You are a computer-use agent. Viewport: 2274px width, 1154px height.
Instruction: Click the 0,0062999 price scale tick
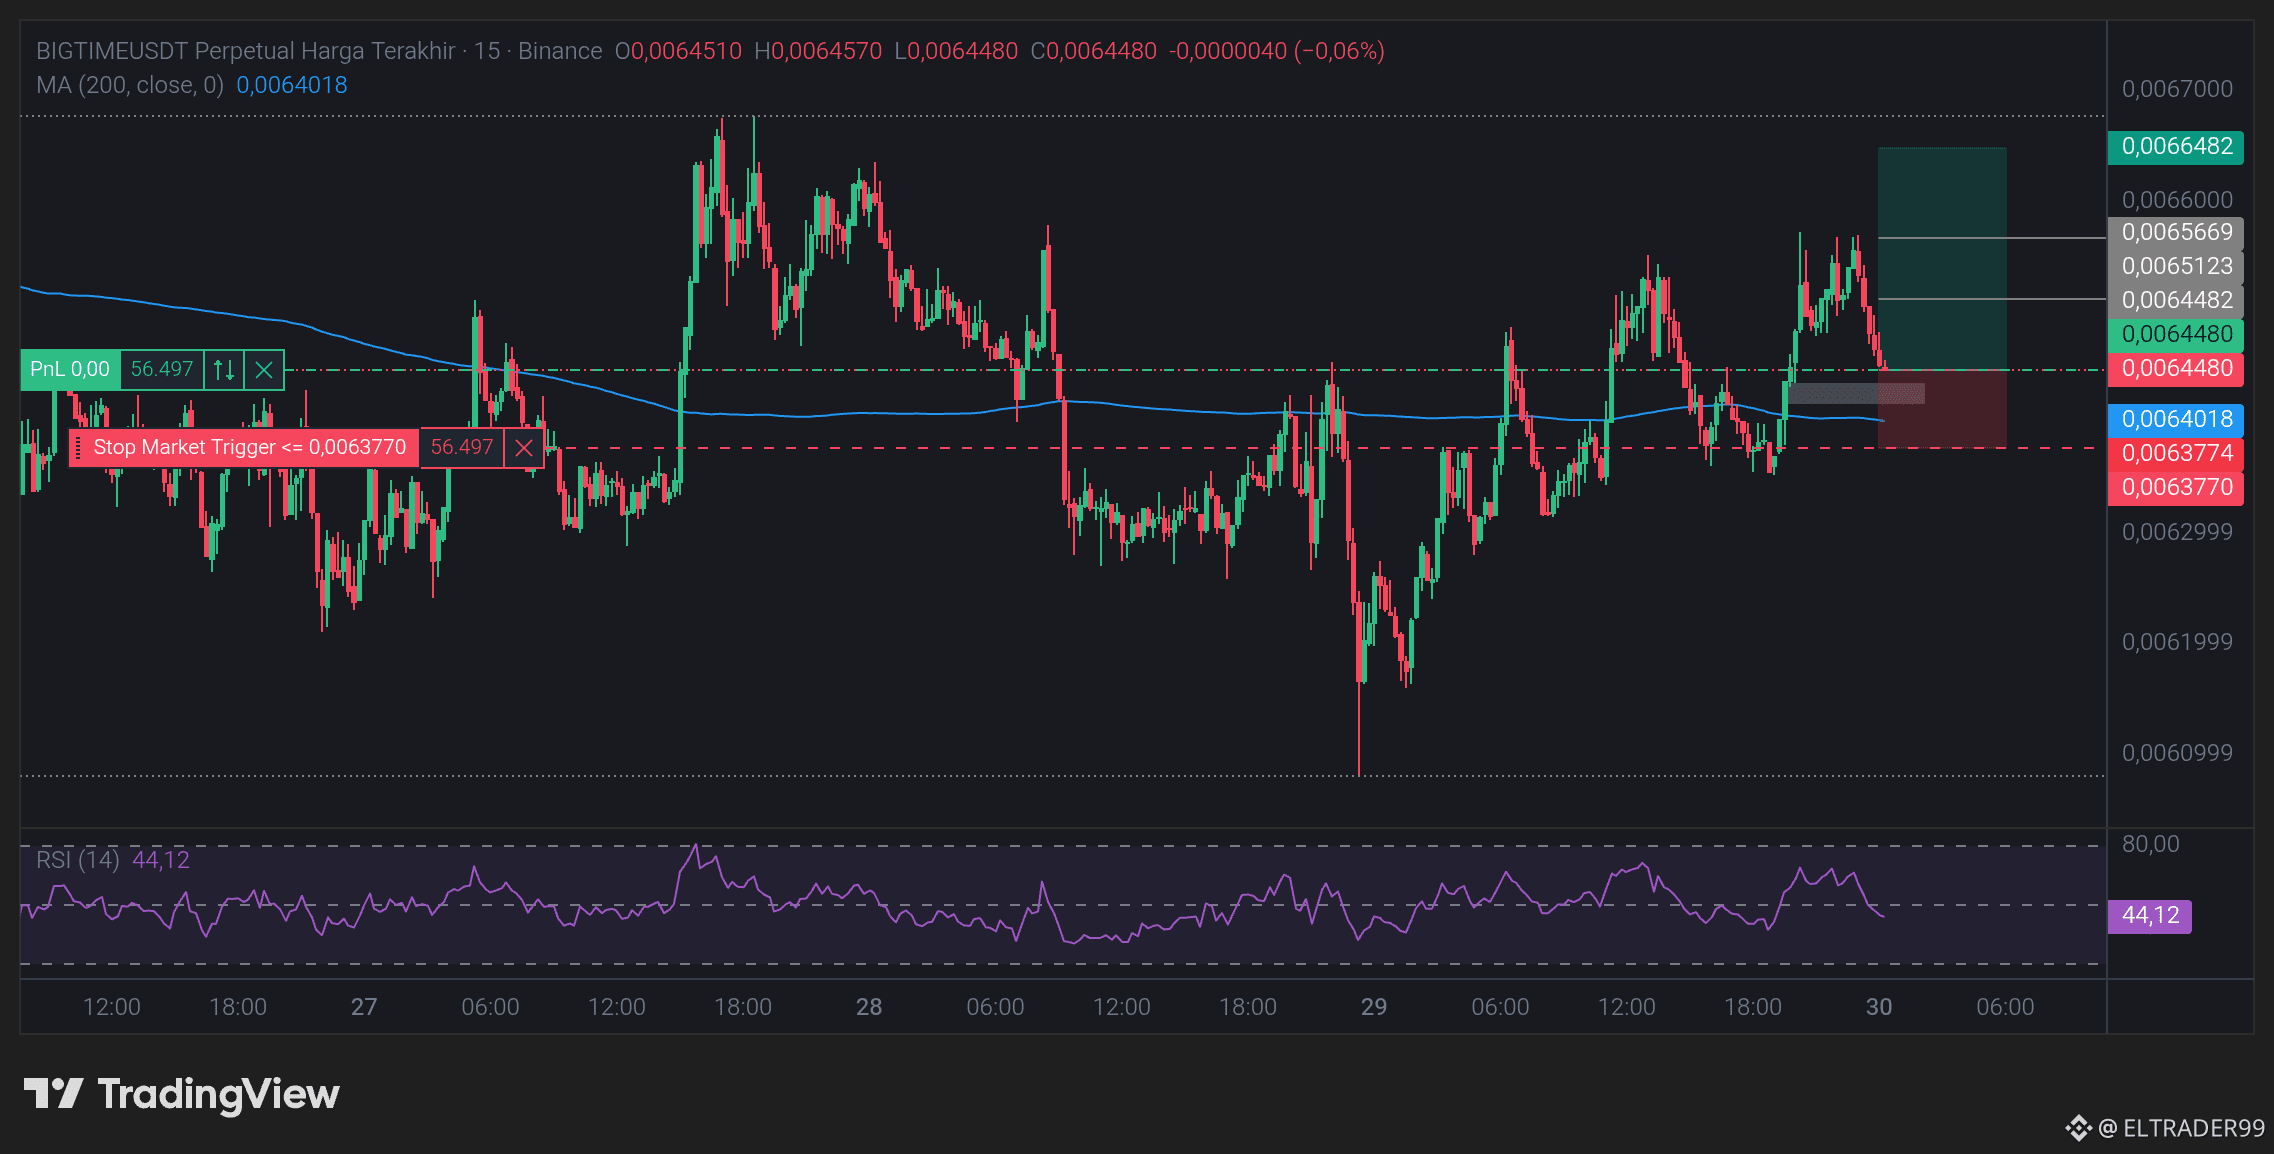pyautogui.click(x=2177, y=532)
